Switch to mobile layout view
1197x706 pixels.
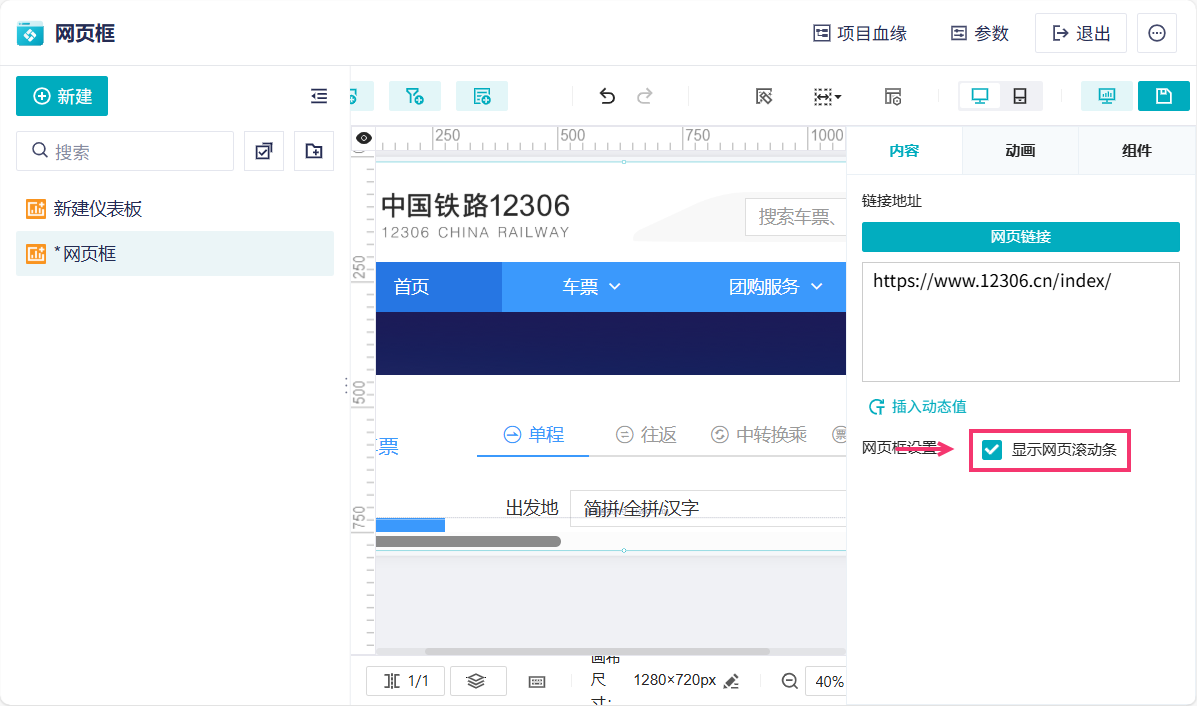pos(1020,96)
